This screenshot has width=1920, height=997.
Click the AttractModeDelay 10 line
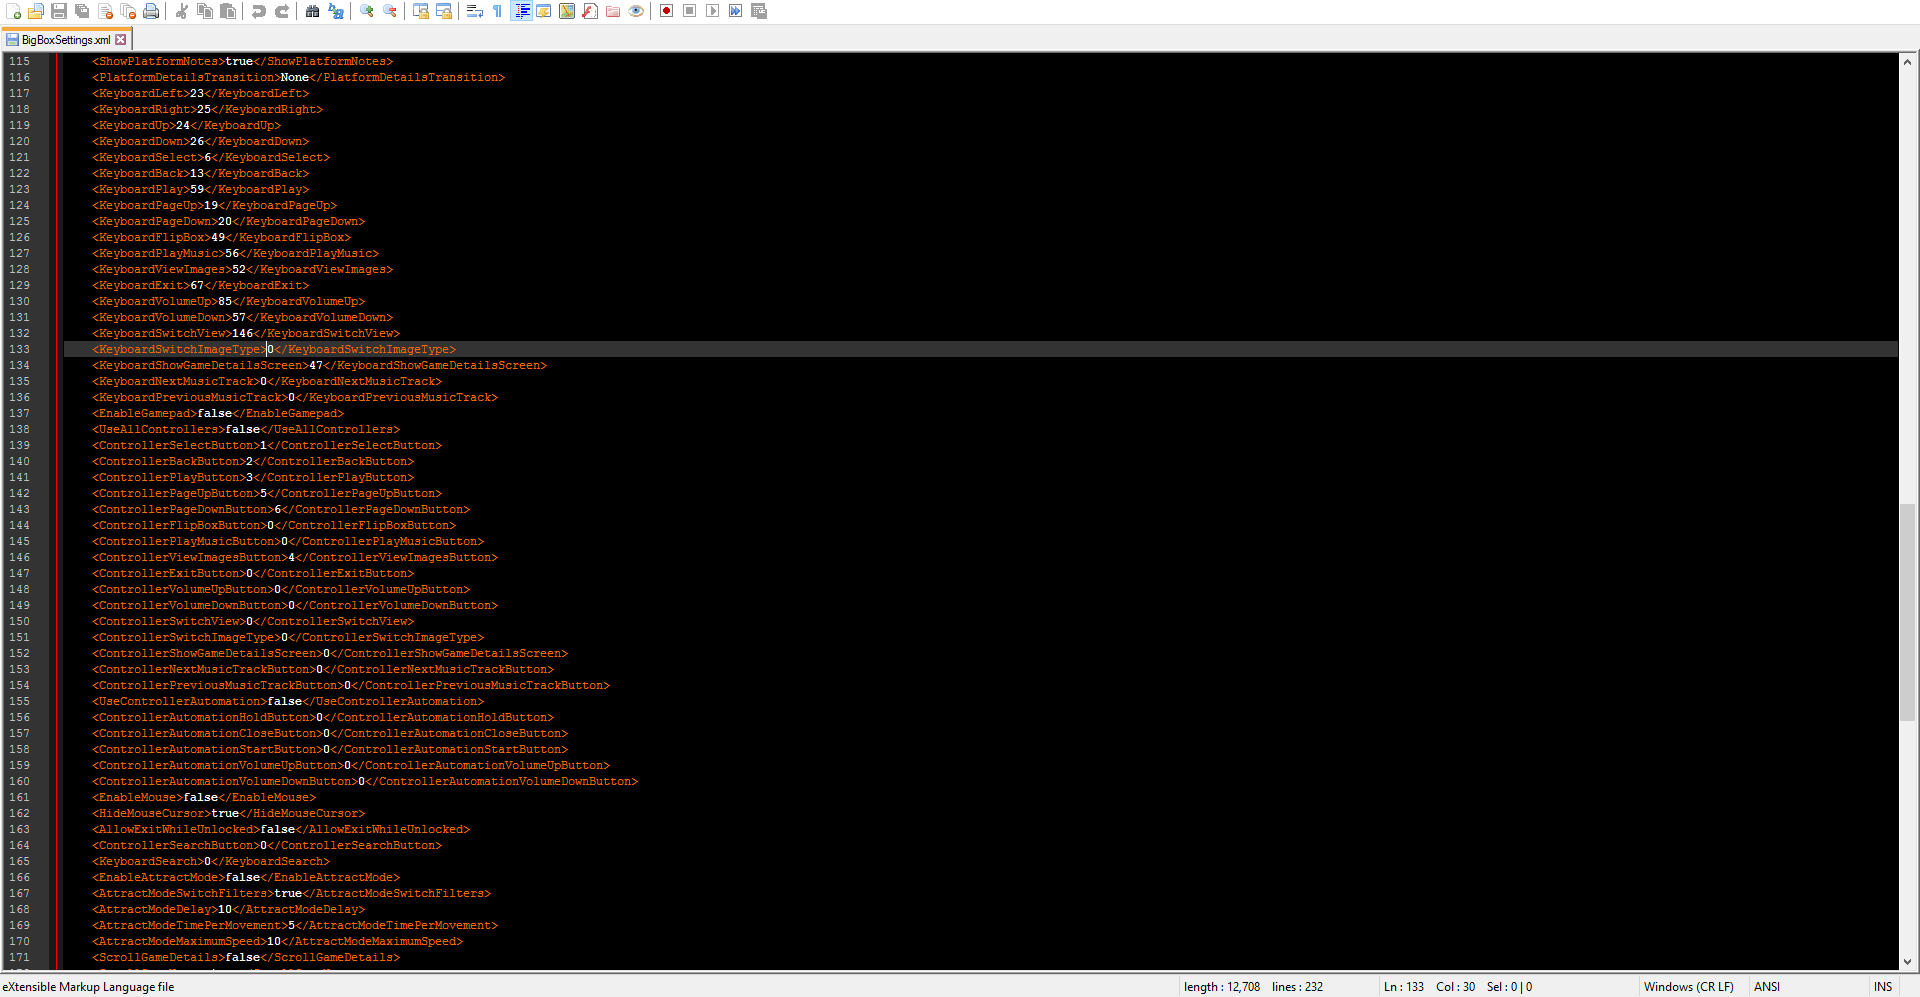[x=229, y=909]
